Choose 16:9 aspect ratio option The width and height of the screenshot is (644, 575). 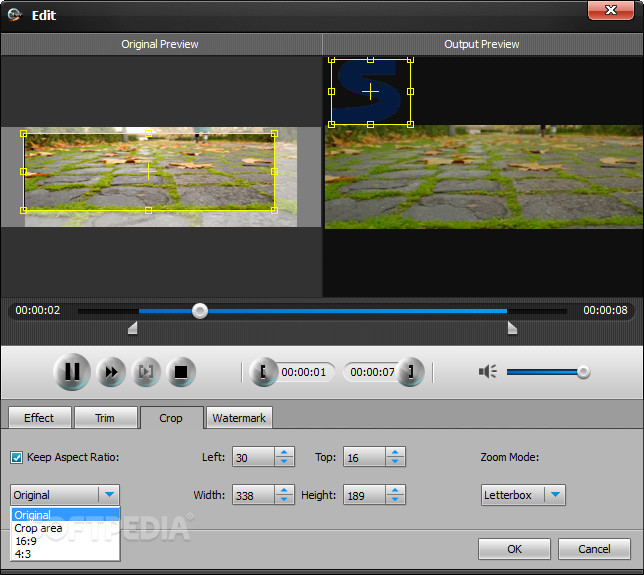(65, 541)
